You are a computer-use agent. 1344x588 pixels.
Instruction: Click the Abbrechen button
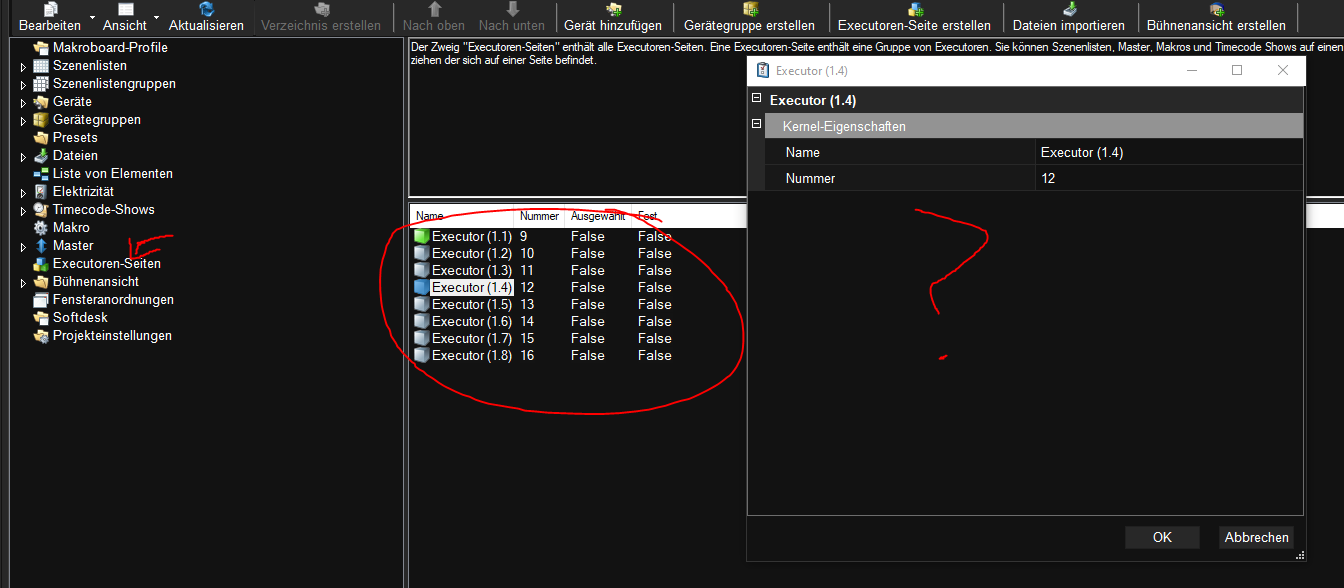point(1256,537)
